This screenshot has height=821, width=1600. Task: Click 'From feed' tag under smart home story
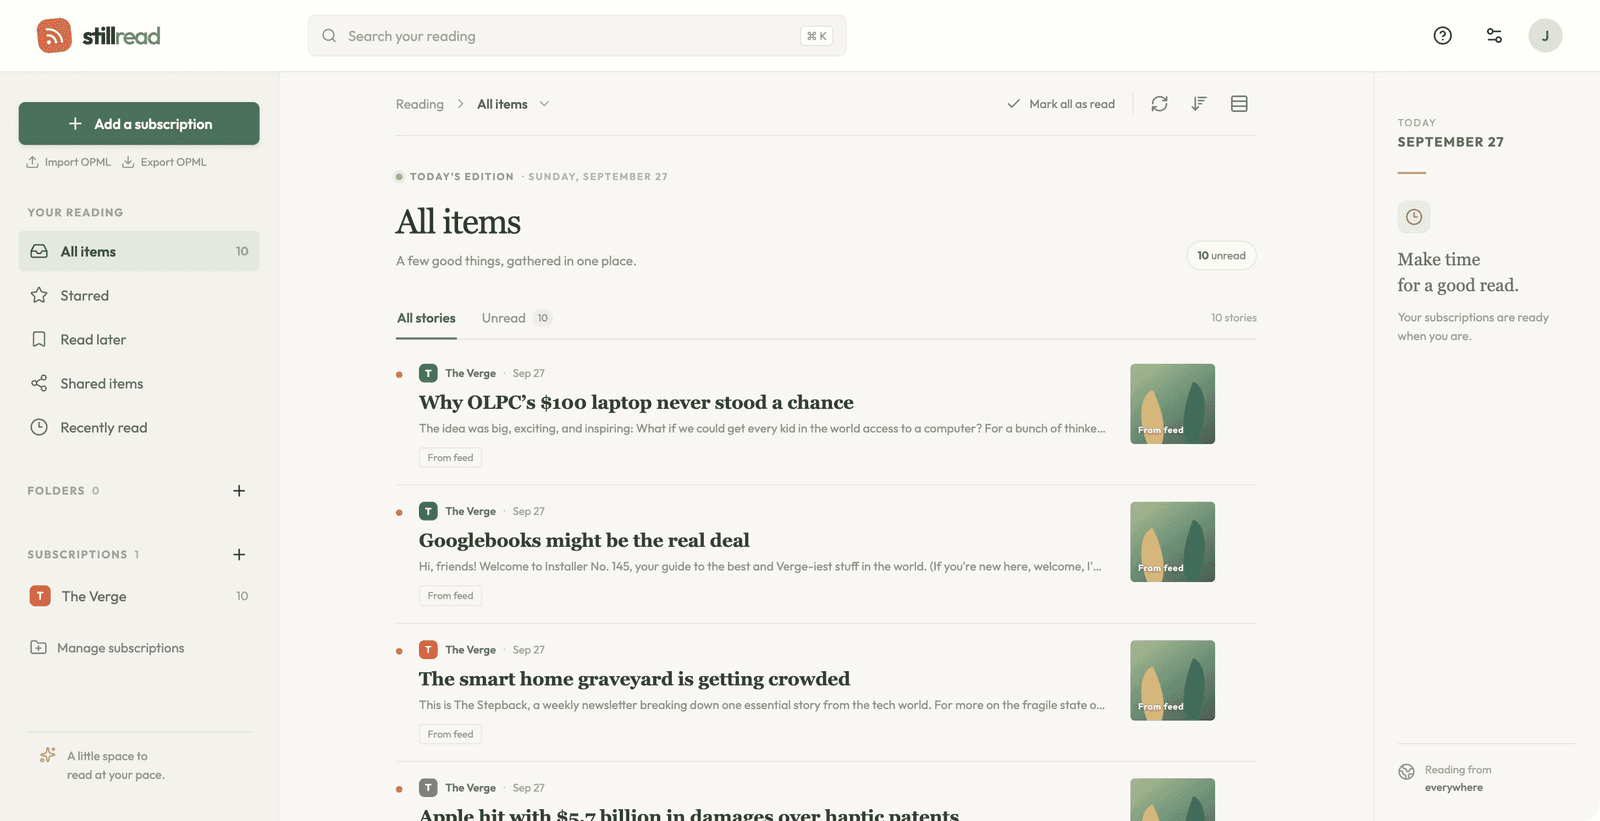(451, 734)
